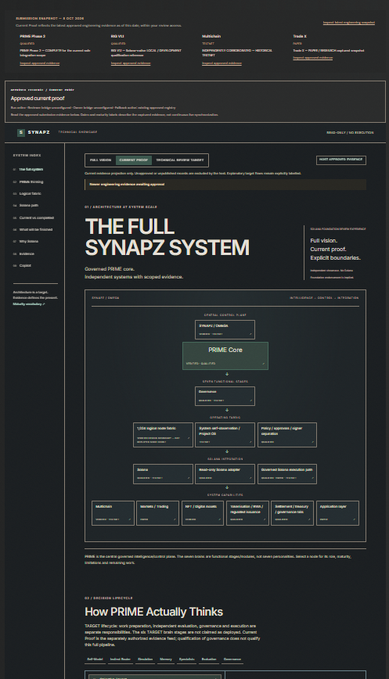The height and width of the screenshot is (679, 389).
Task: Open the Settlement / treasury / governance rails node
Action: click(292, 513)
